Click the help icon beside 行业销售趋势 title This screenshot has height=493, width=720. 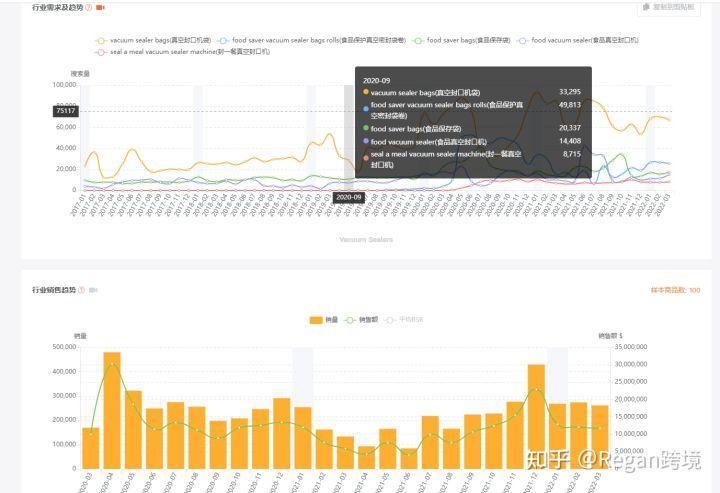pos(81,290)
